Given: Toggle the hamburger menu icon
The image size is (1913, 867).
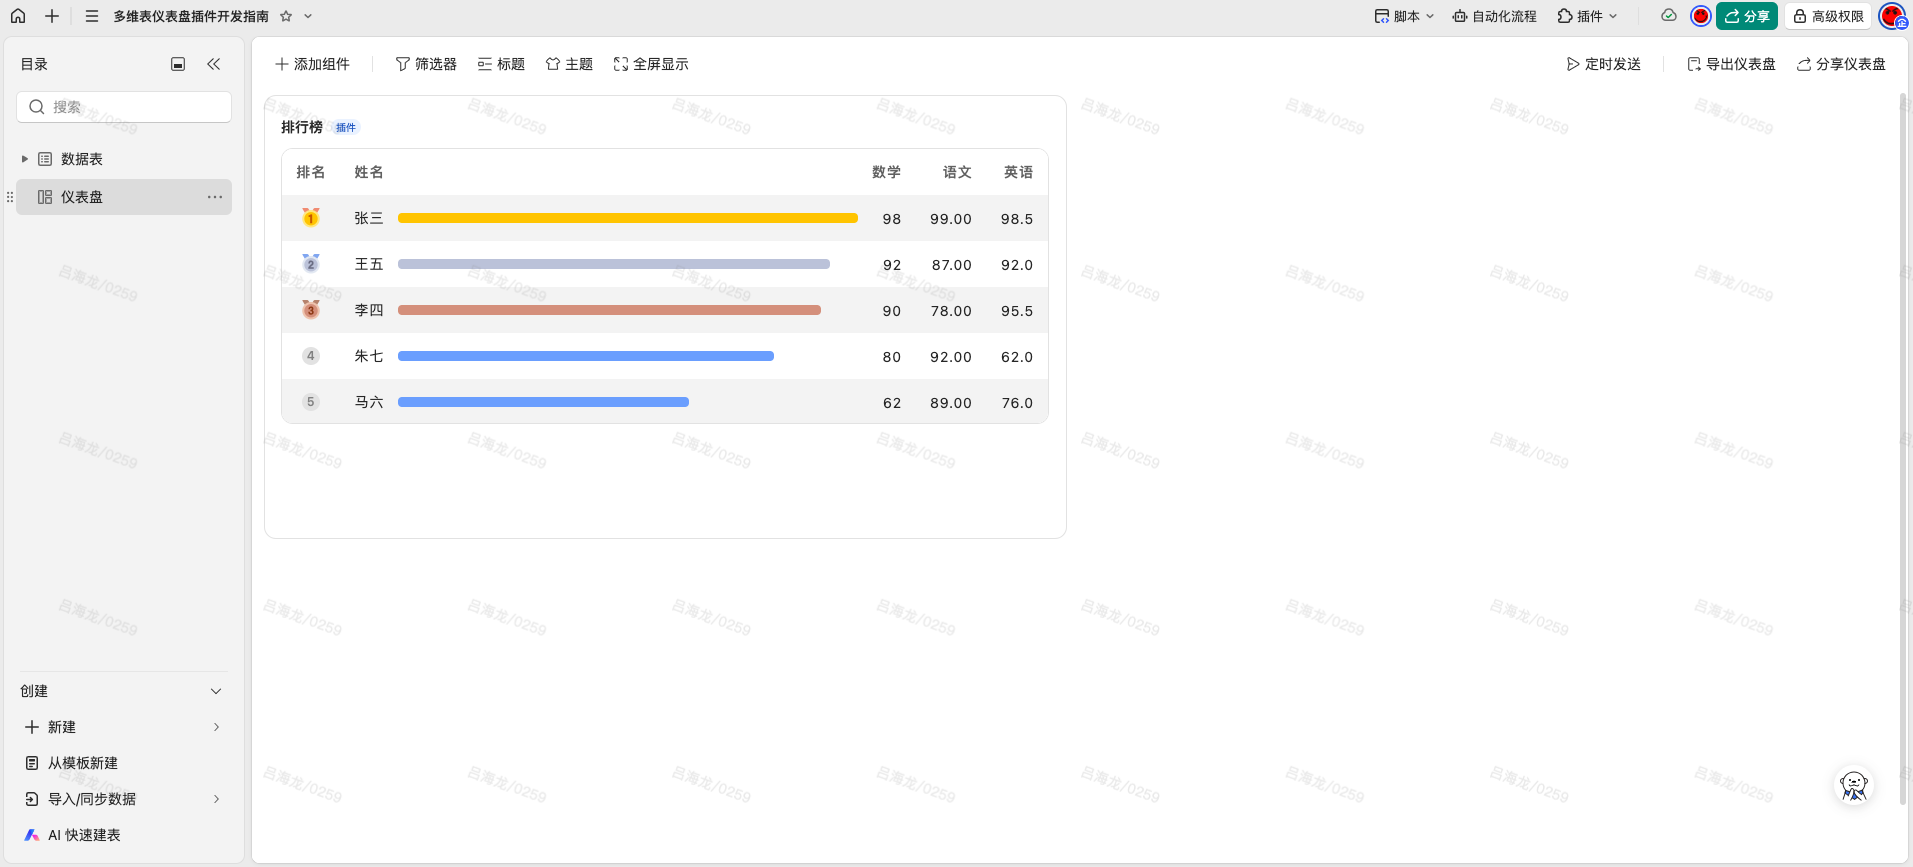Looking at the screenshot, I should (x=91, y=16).
